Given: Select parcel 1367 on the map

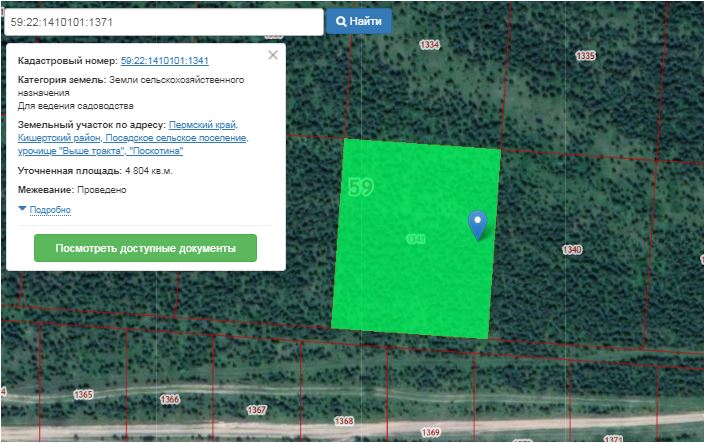Looking at the screenshot, I should 257,410.
